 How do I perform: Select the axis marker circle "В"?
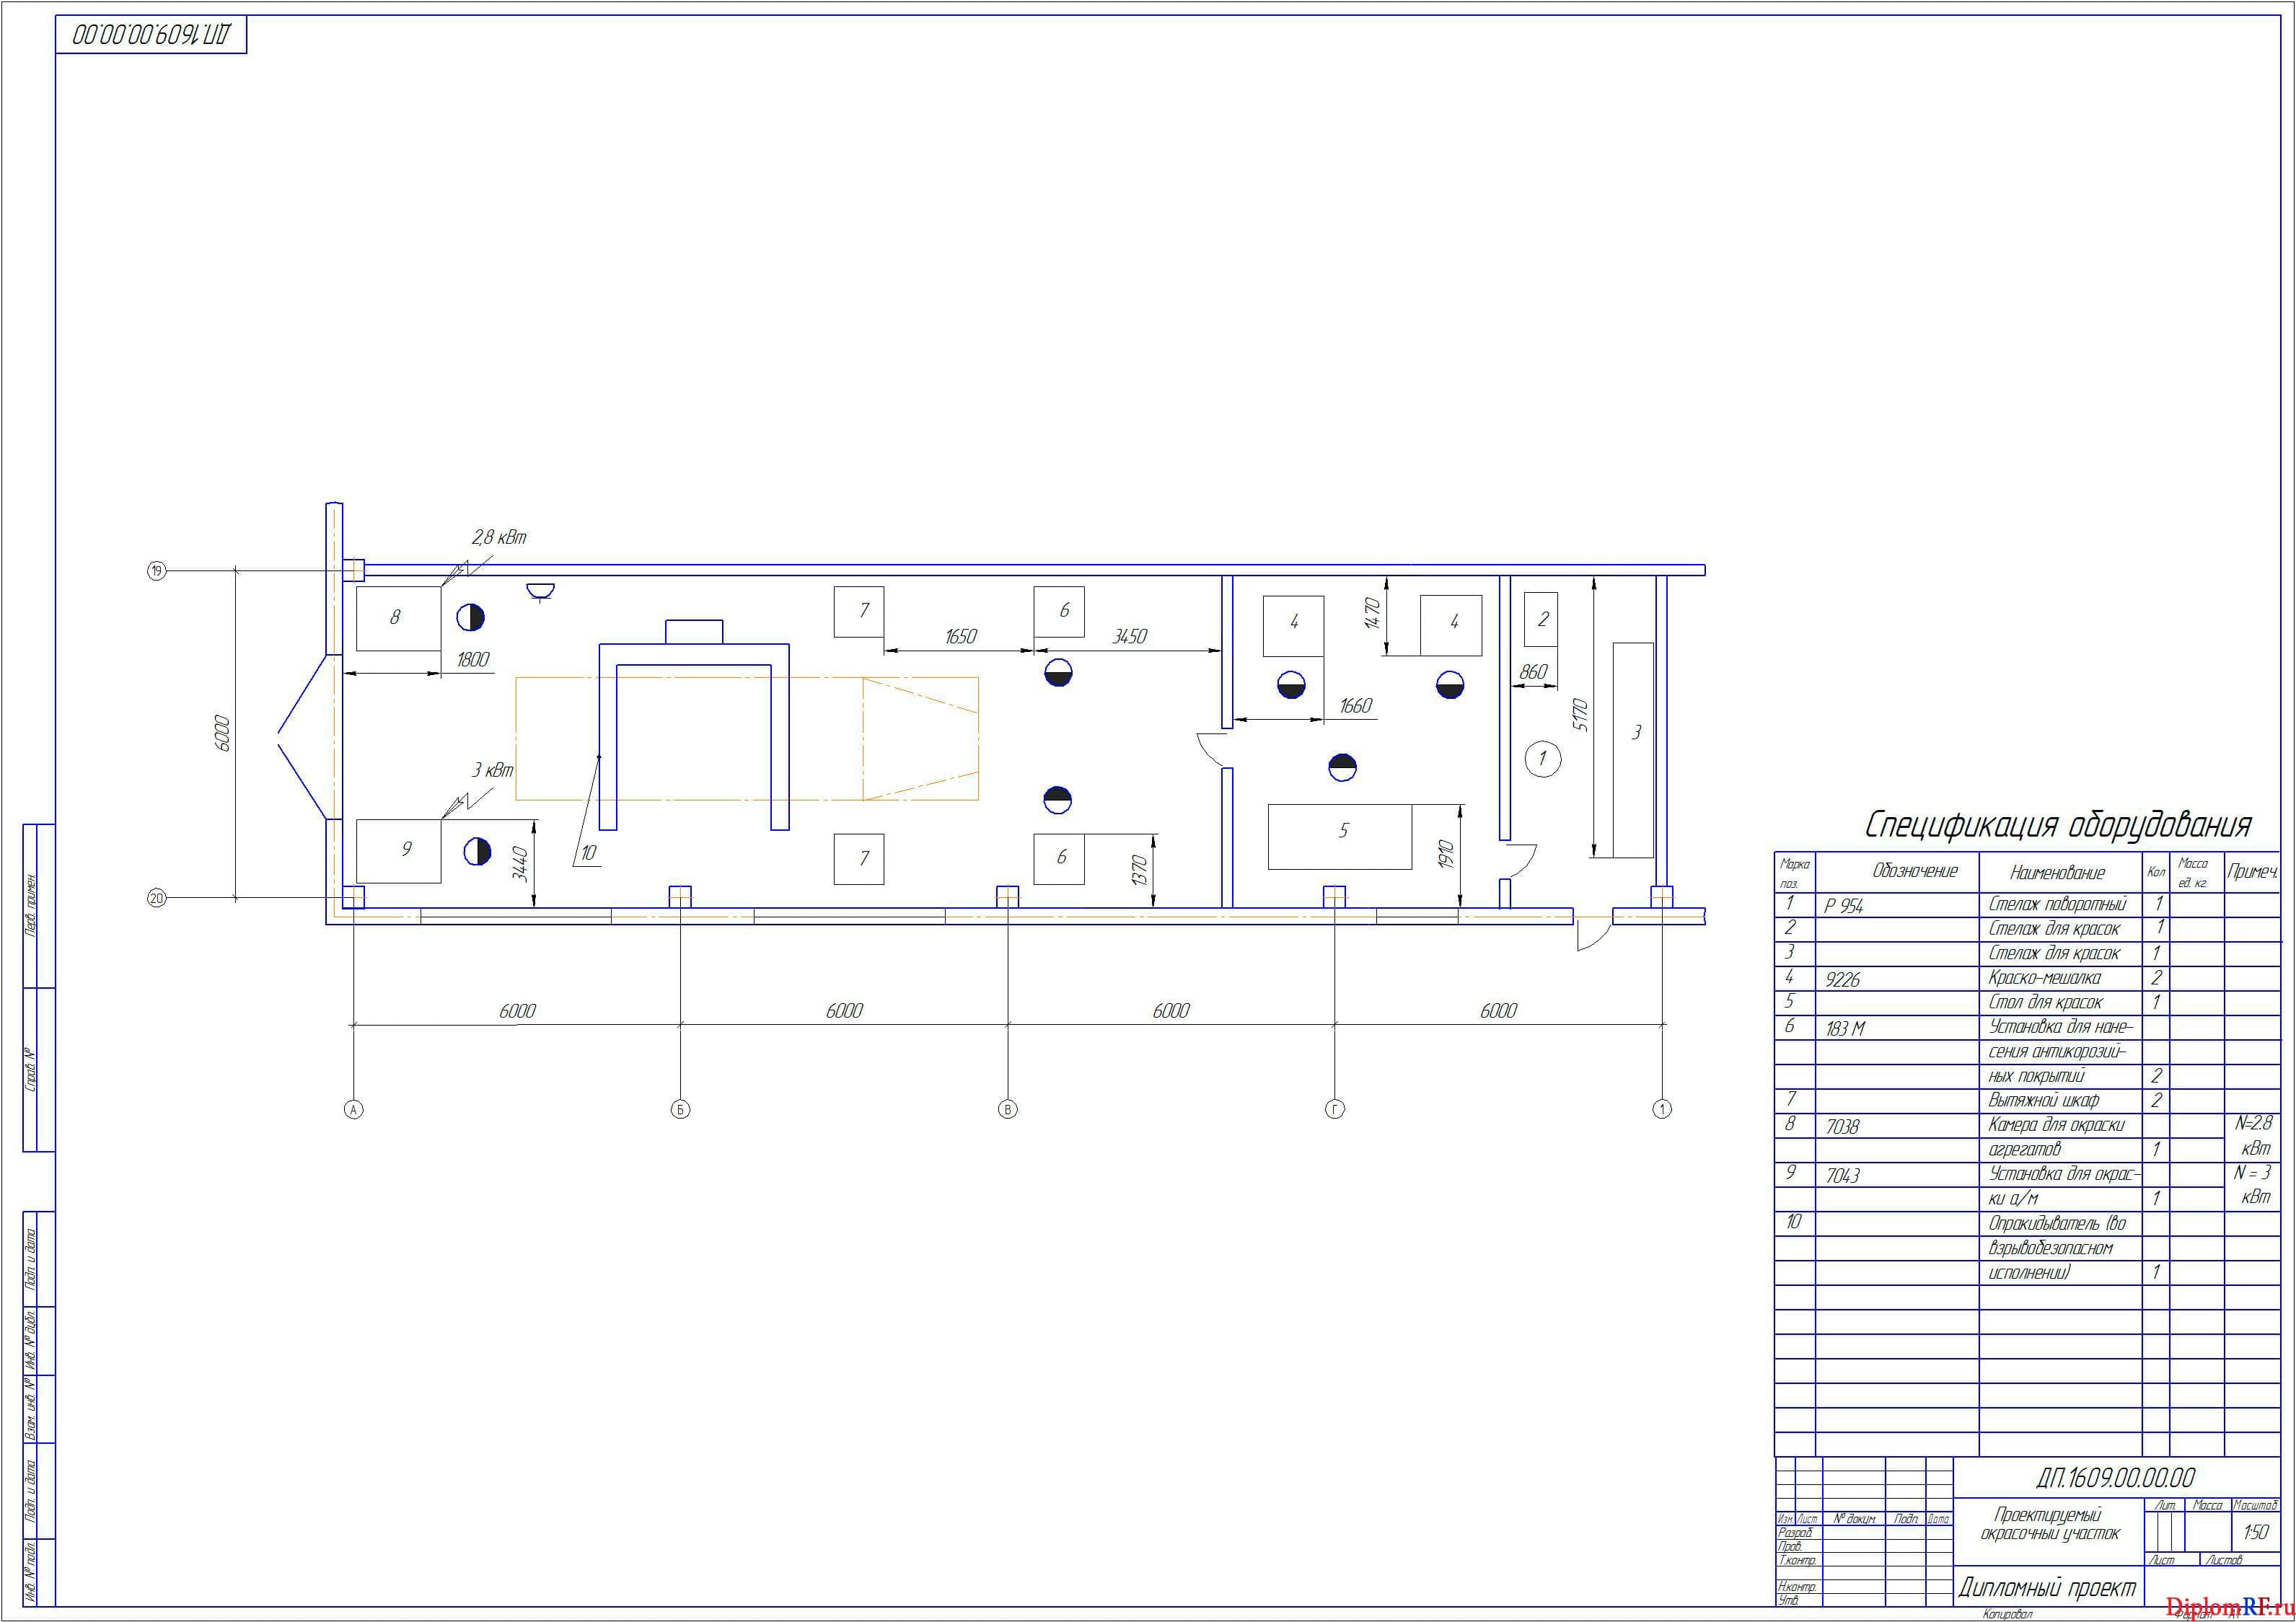[x=1007, y=1109]
